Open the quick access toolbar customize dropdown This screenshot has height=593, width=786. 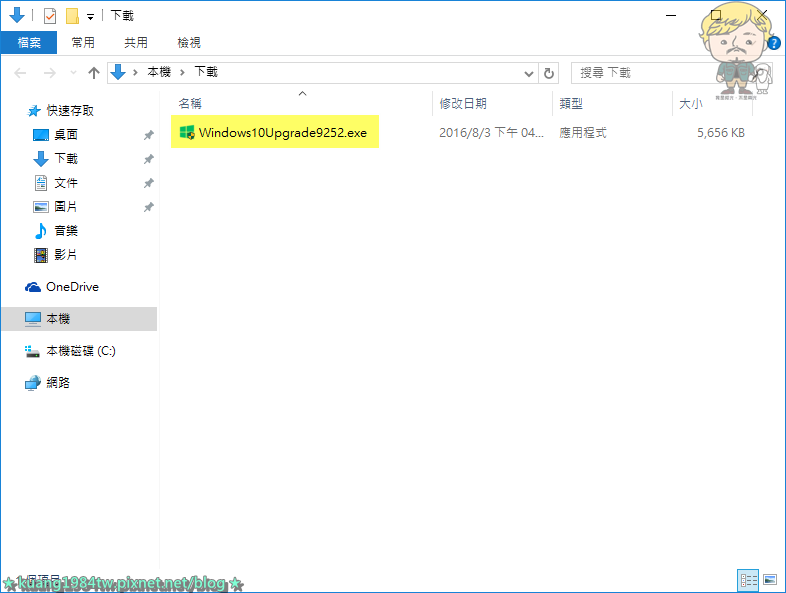[x=91, y=17]
